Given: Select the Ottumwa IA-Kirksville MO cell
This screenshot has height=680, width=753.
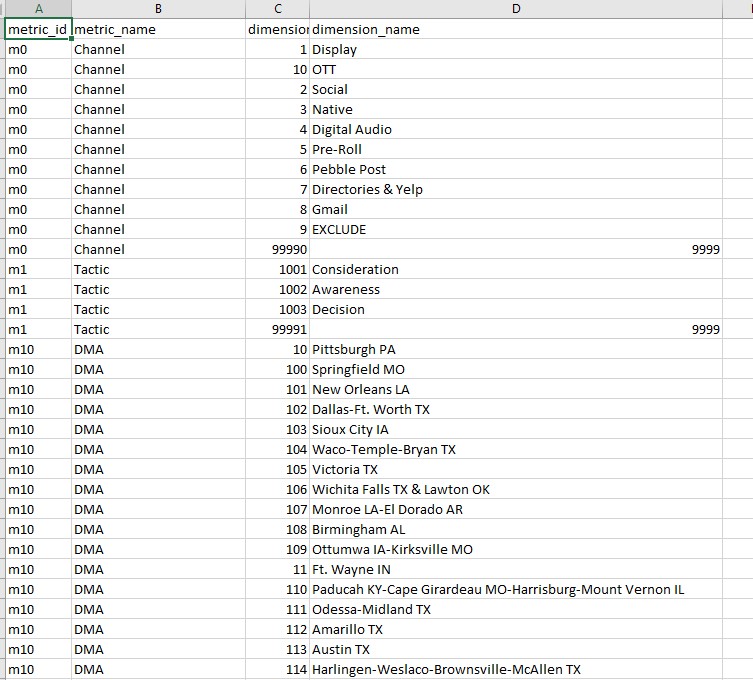Looking at the screenshot, I should tap(516, 550).
